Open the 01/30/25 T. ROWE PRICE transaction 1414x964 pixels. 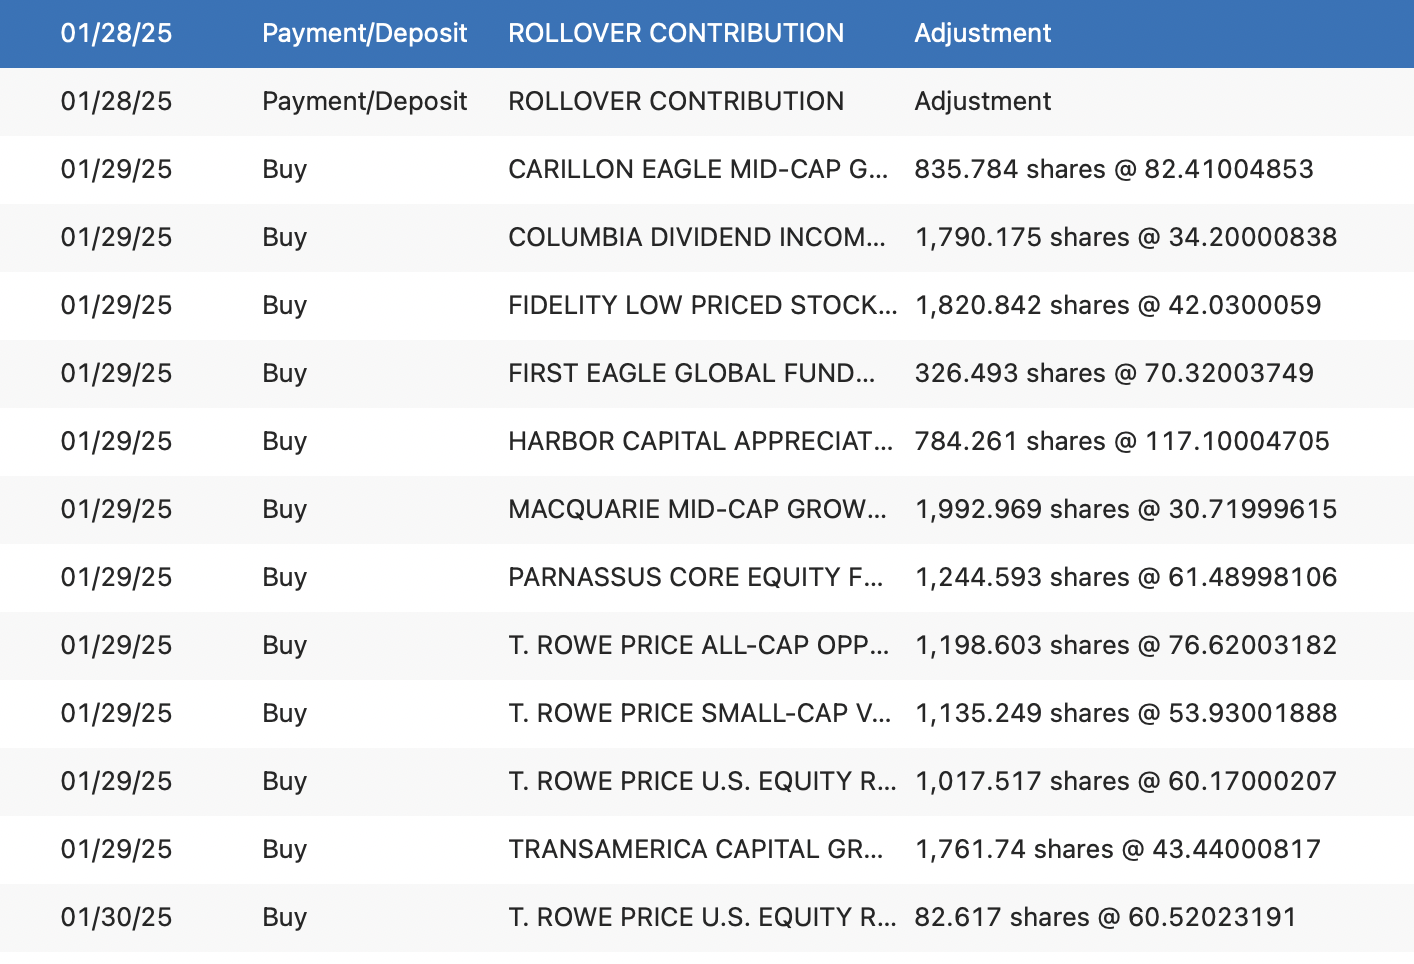click(707, 918)
